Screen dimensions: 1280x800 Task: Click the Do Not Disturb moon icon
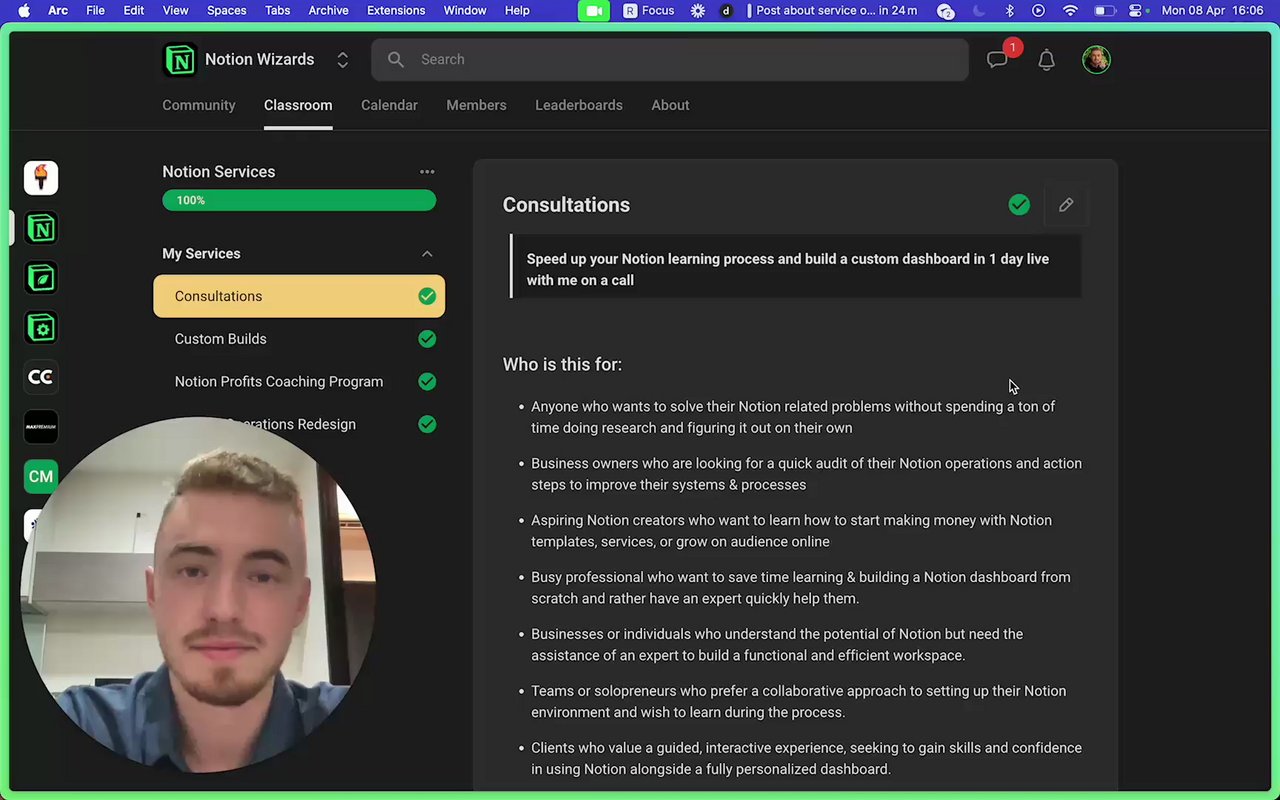(978, 10)
